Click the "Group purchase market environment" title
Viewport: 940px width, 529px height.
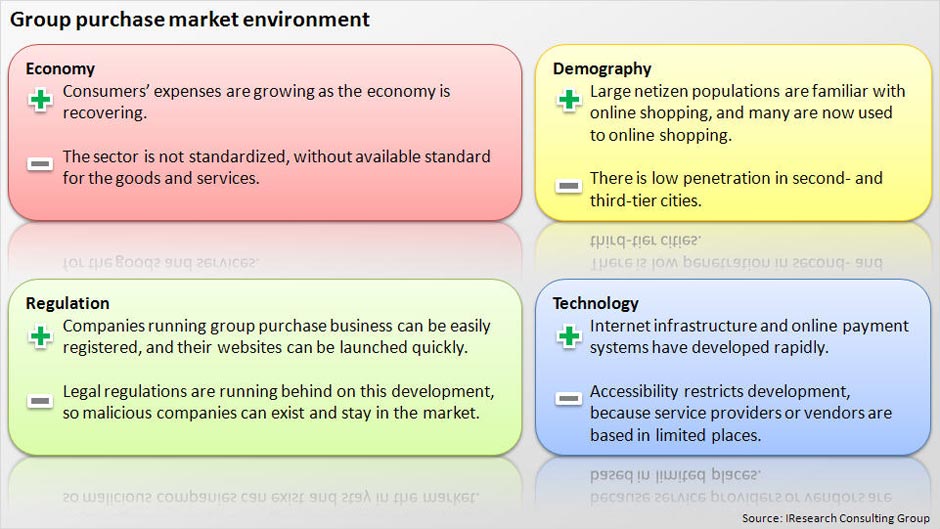click(190, 19)
